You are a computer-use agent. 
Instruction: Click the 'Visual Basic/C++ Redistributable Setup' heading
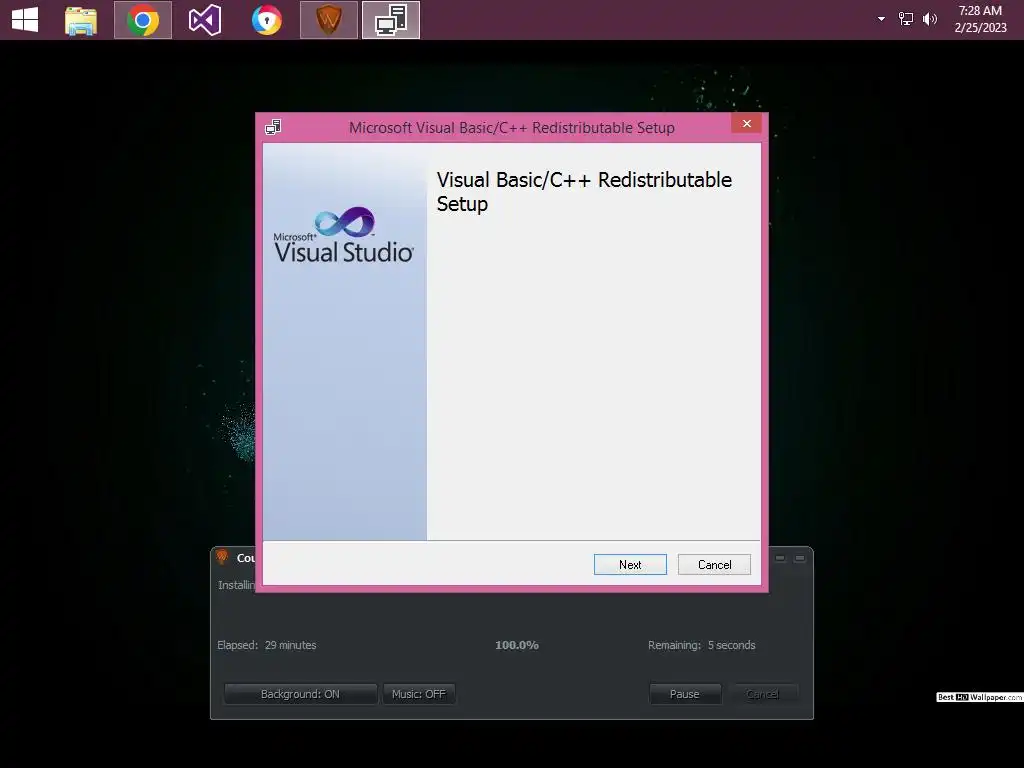click(x=584, y=191)
